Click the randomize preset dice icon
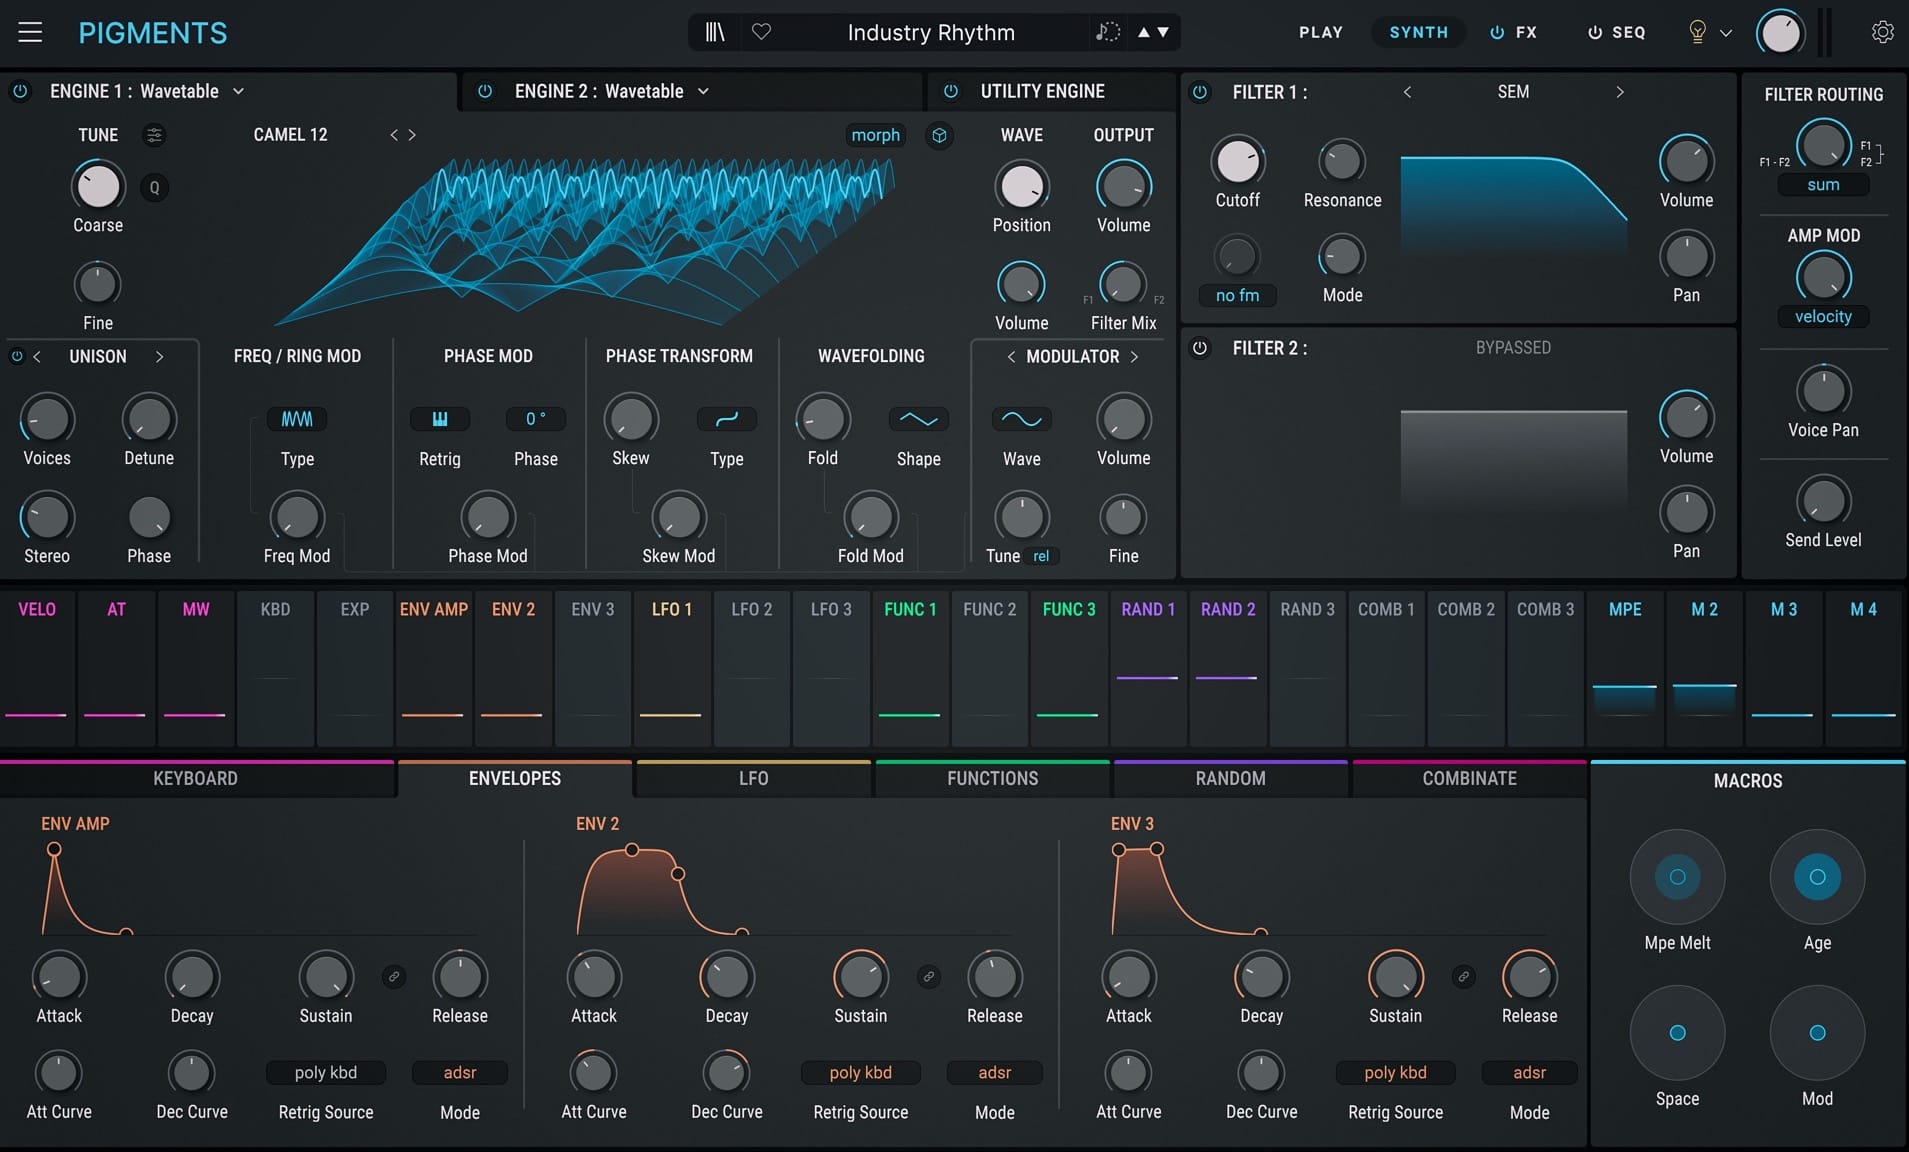 click(x=1108, y=32)
